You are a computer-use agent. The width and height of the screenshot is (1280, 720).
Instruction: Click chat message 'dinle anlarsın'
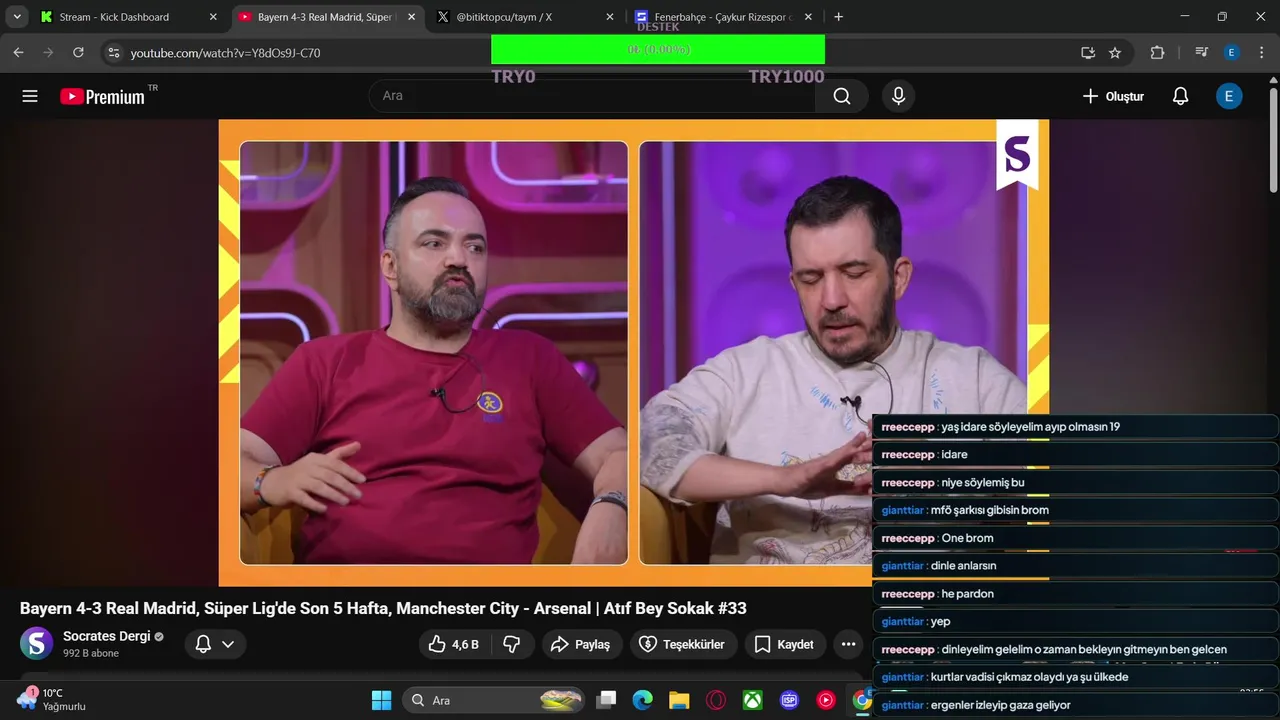click(1075, 566)
